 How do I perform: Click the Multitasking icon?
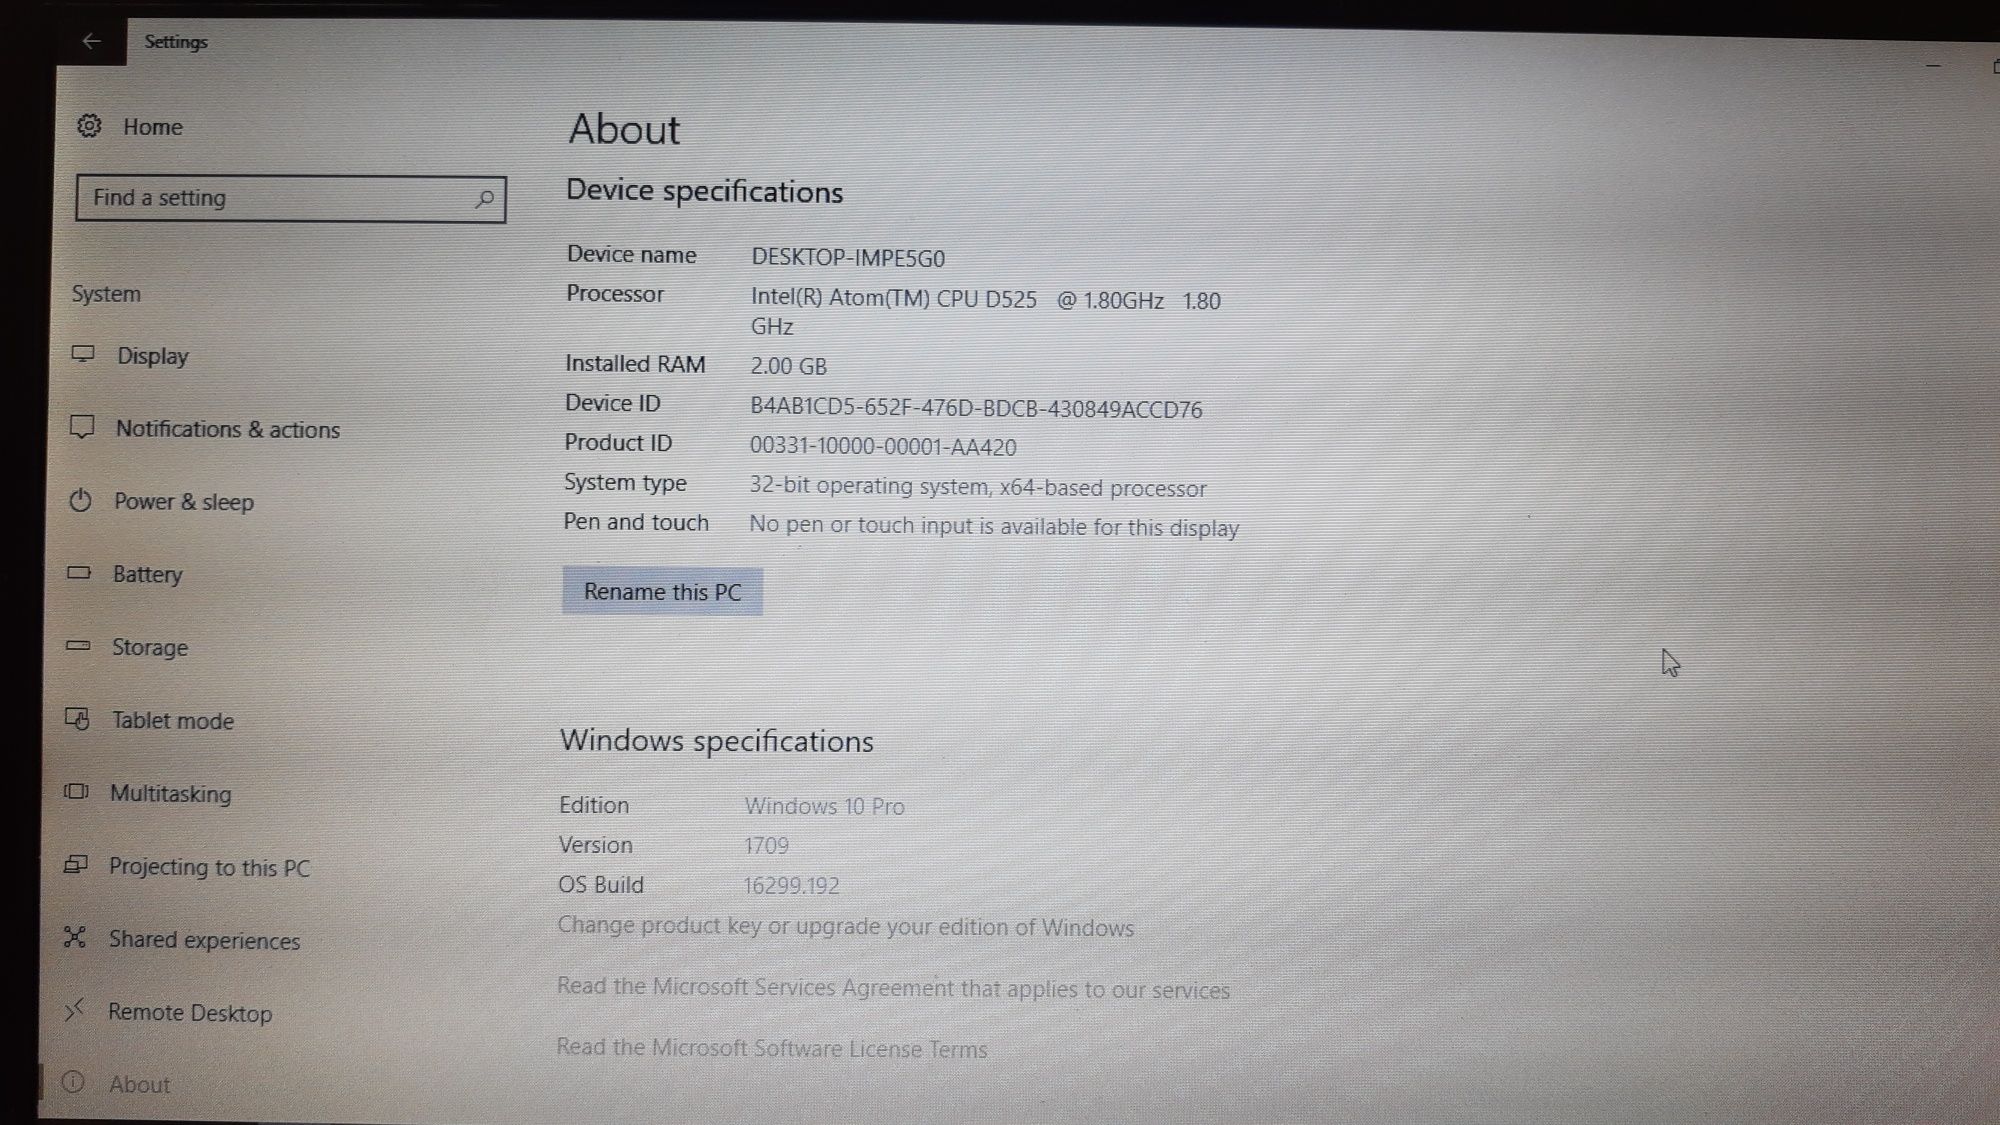coord(75,792)
